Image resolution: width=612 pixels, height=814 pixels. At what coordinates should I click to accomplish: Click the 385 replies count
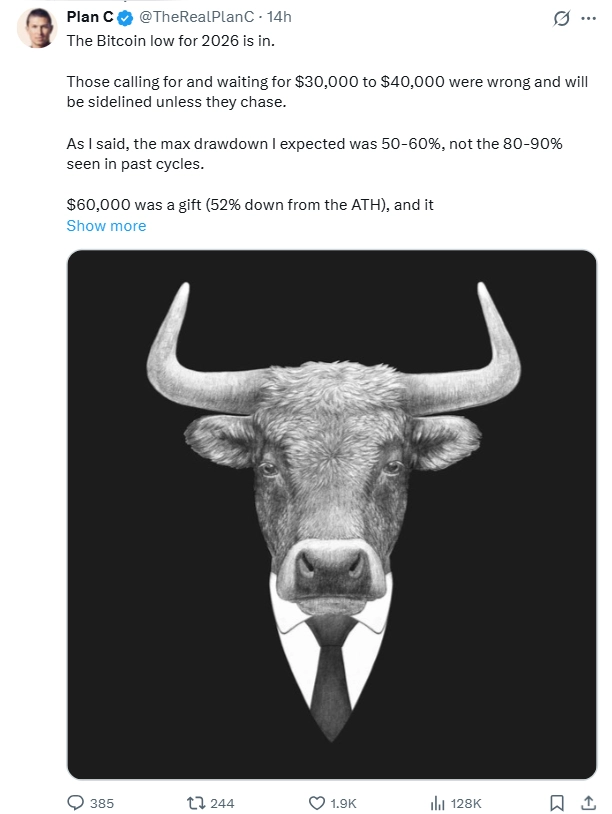click(102, 803)
